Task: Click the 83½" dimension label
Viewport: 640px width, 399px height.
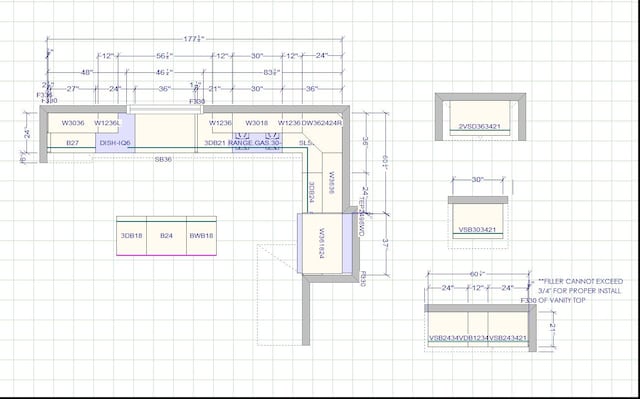Action: click(x=271, y=73)
